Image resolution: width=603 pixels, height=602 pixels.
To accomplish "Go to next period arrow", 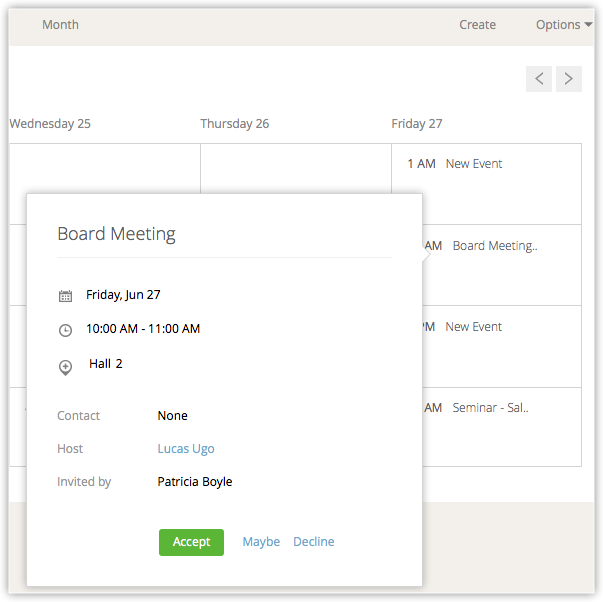I will tap(569, 79).
